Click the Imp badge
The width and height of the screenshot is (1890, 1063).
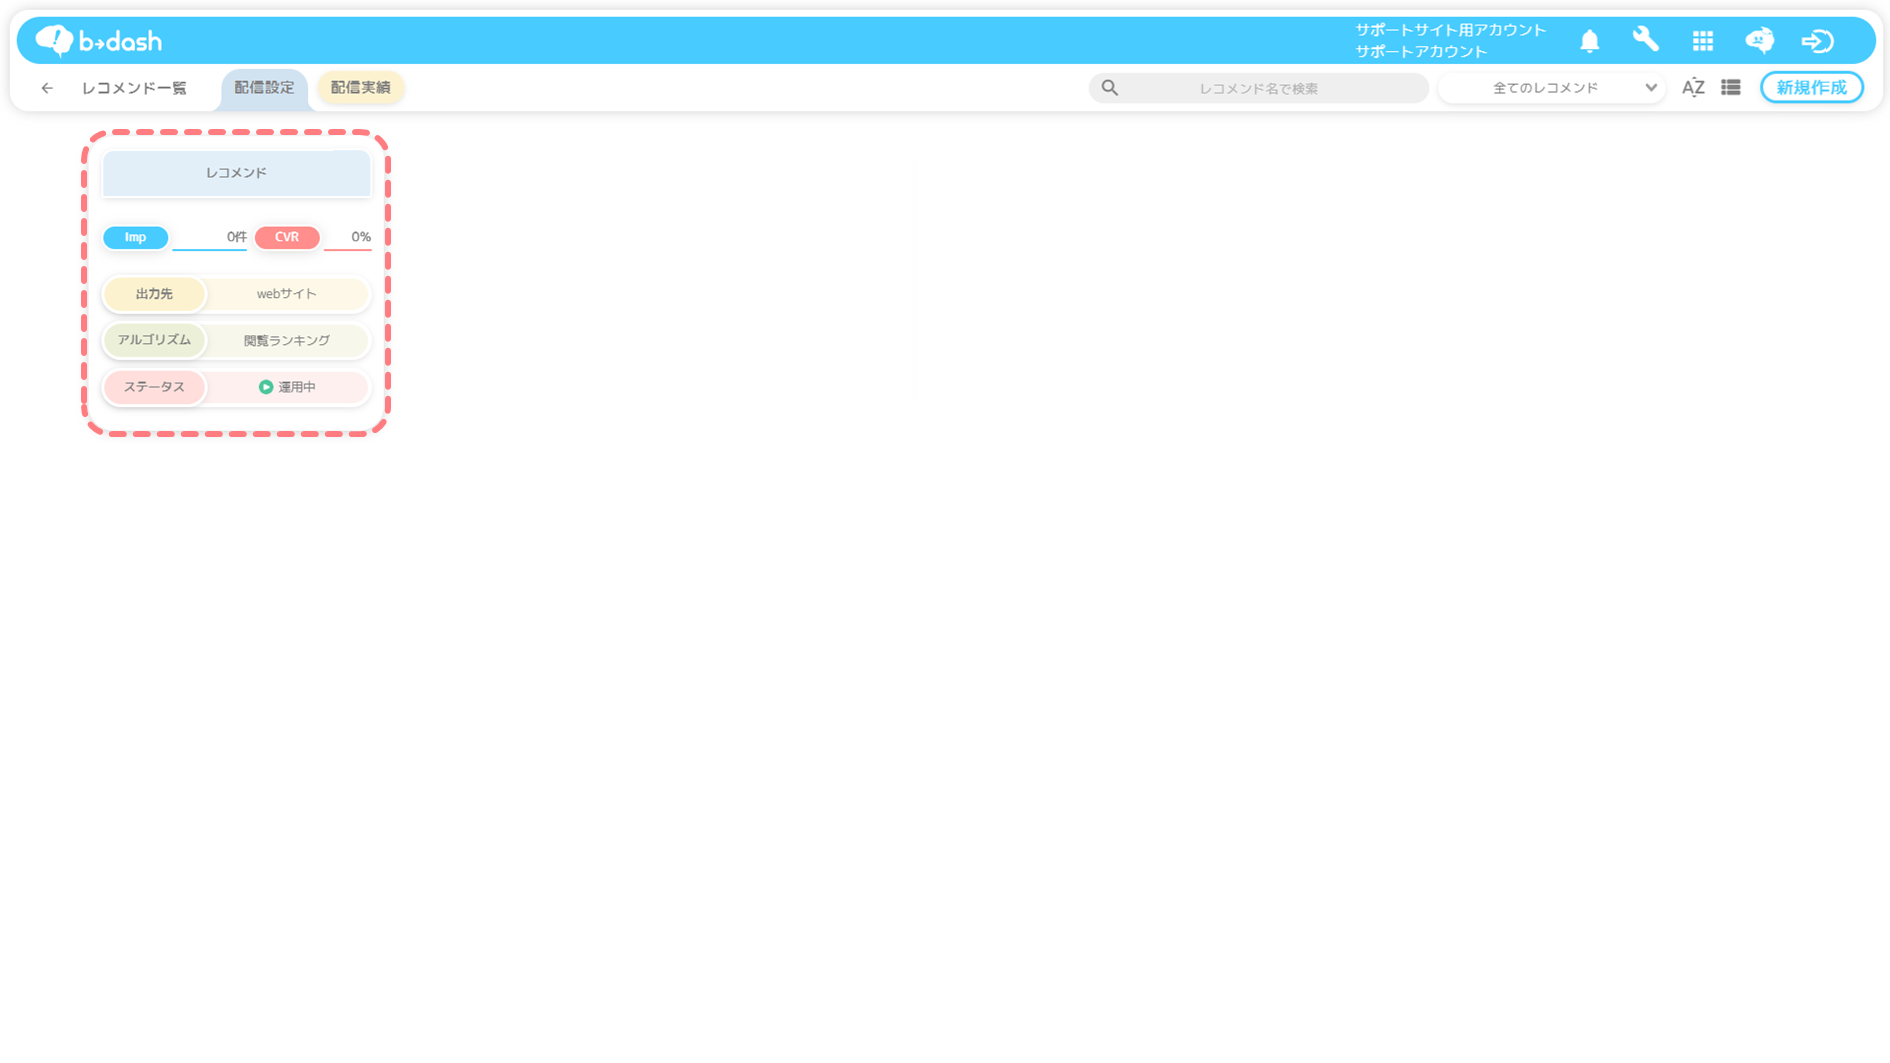point(135,237)
